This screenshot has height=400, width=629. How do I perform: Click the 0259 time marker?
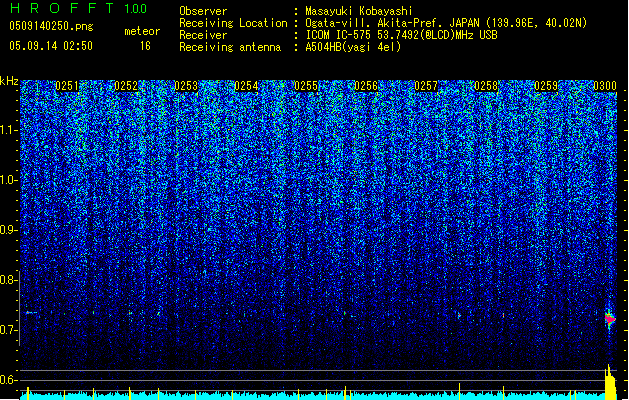(546, 86)
